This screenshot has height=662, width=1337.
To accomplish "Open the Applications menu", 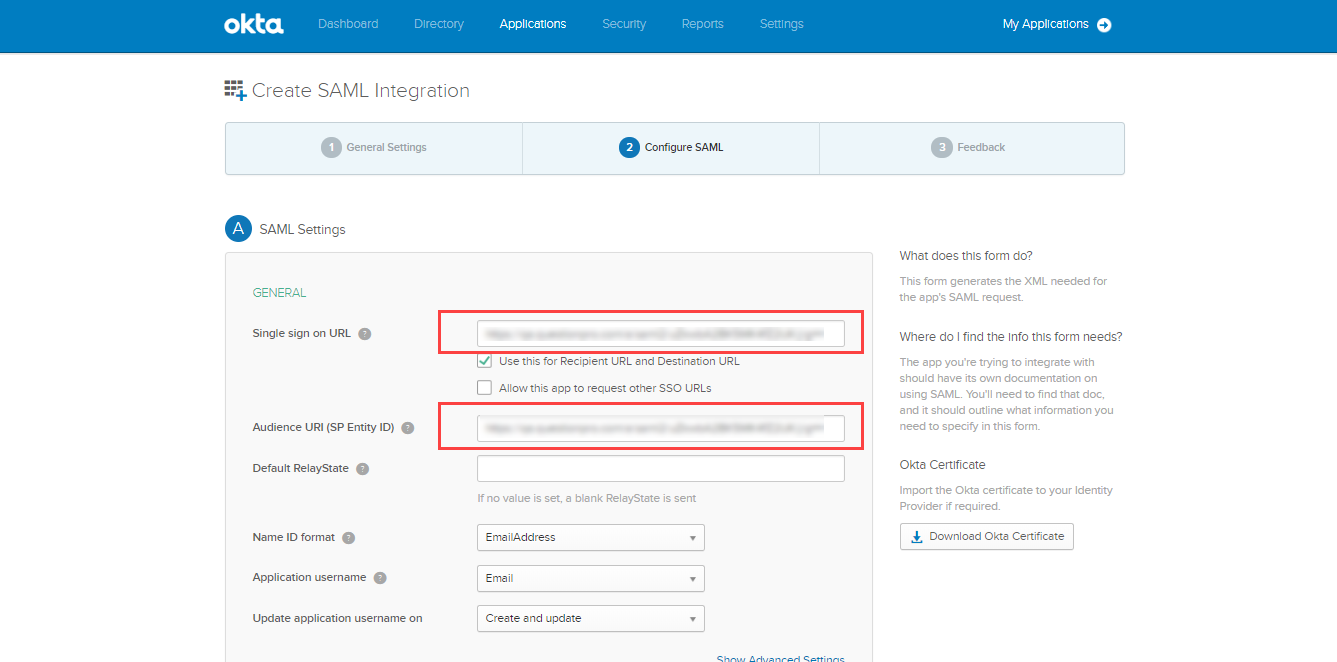I will click(x=533, y=24).
